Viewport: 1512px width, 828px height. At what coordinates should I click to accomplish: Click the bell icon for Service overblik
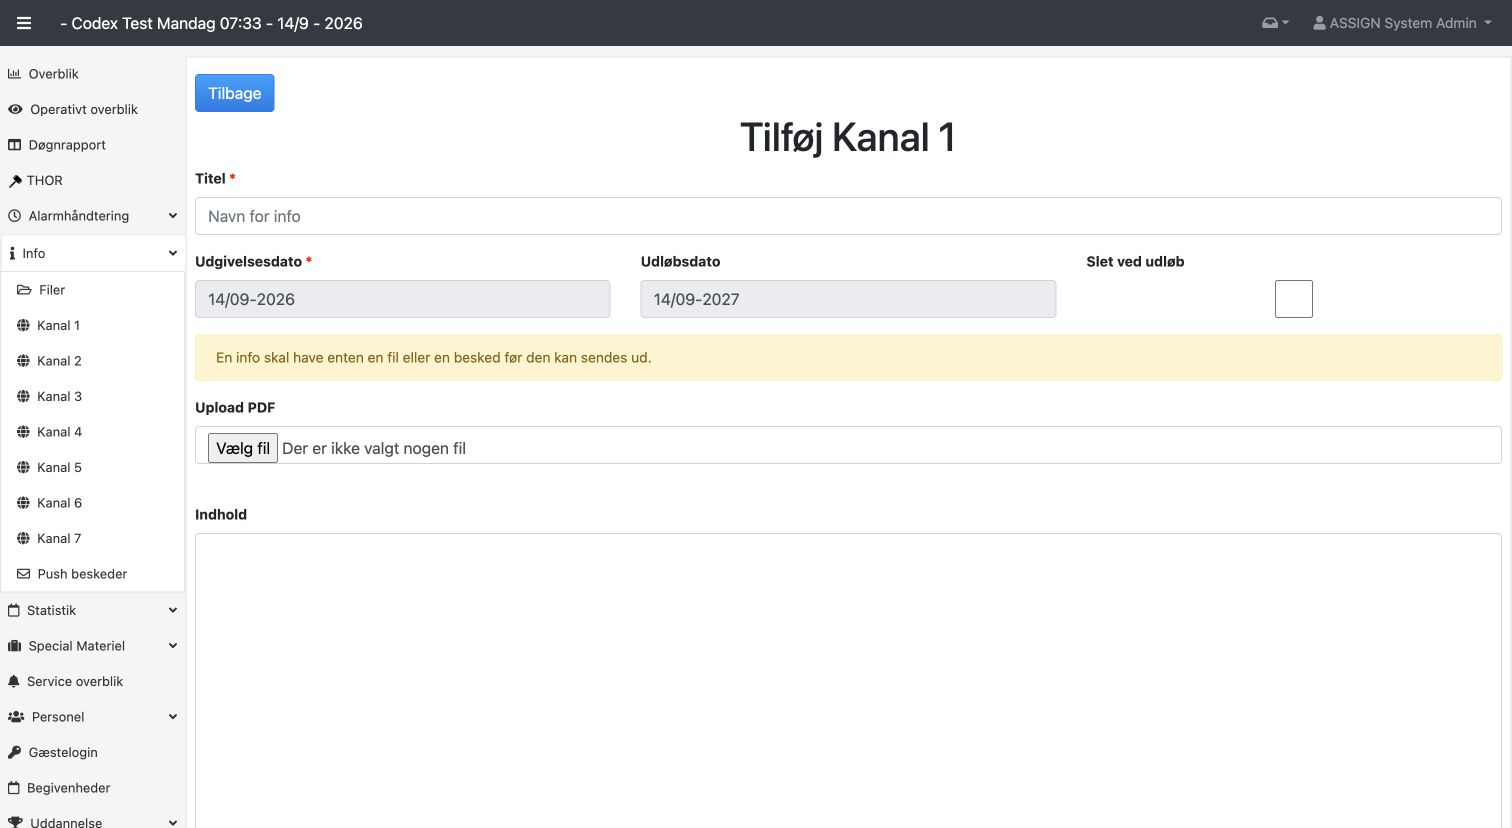point(14,681)
